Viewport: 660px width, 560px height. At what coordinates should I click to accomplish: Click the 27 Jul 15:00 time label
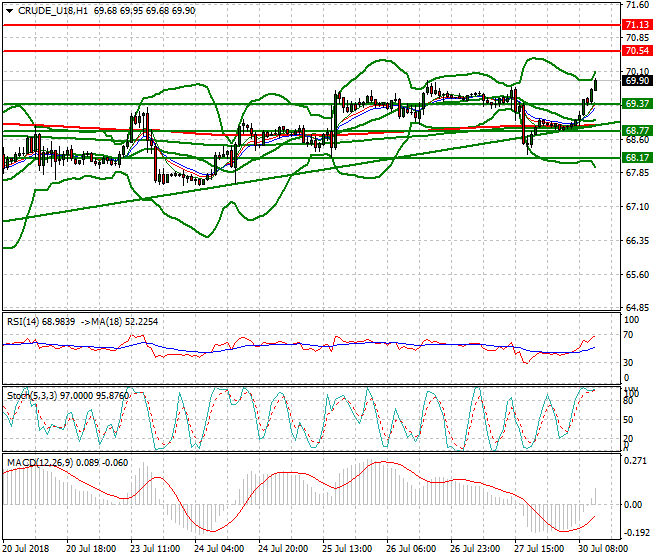539,549
